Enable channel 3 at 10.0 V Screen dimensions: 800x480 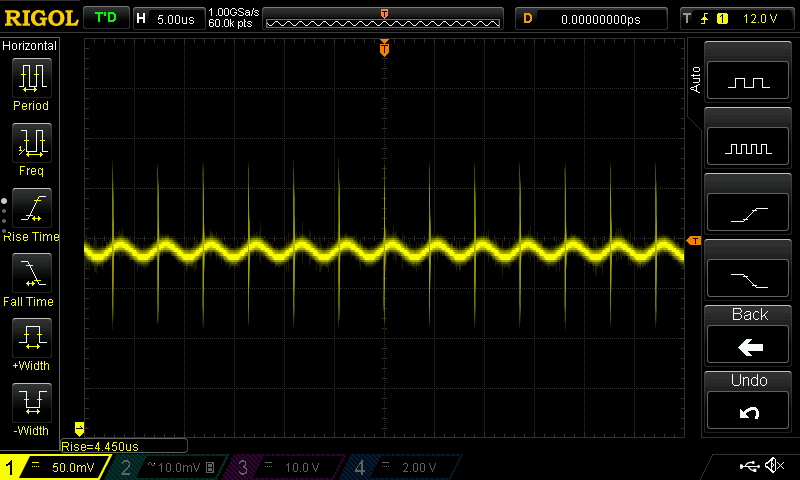pyautogui.click(x=283, y=467)
